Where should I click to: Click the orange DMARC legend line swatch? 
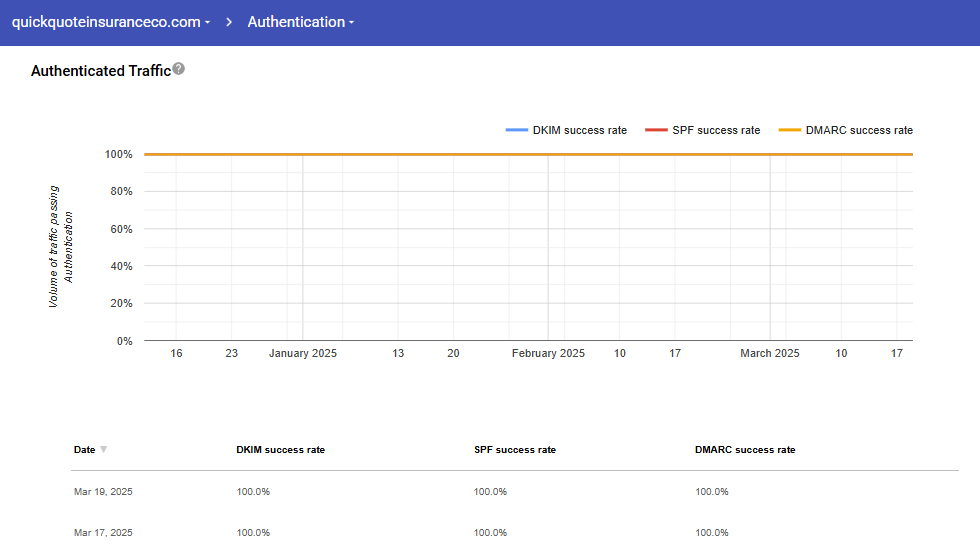click(x=790, y=130)
